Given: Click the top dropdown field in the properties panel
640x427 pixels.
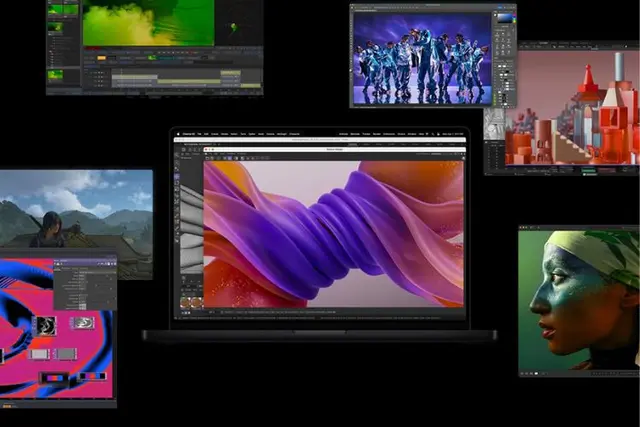Looking at the screenshot, I should point(97,272).
